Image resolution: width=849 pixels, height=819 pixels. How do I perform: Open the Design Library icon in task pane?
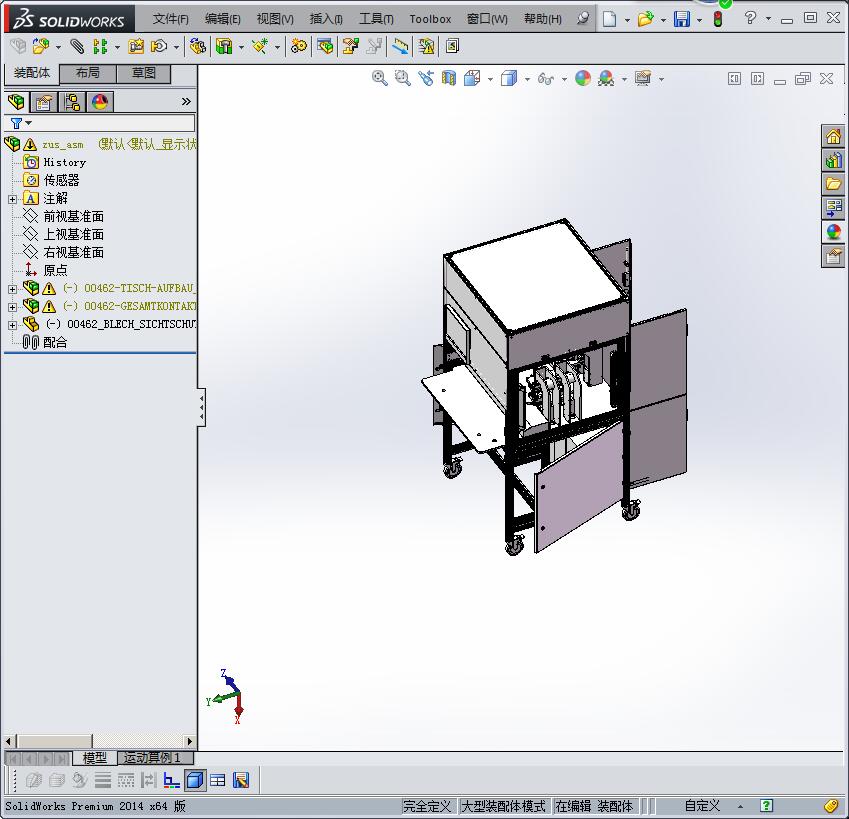coord(833,160)
